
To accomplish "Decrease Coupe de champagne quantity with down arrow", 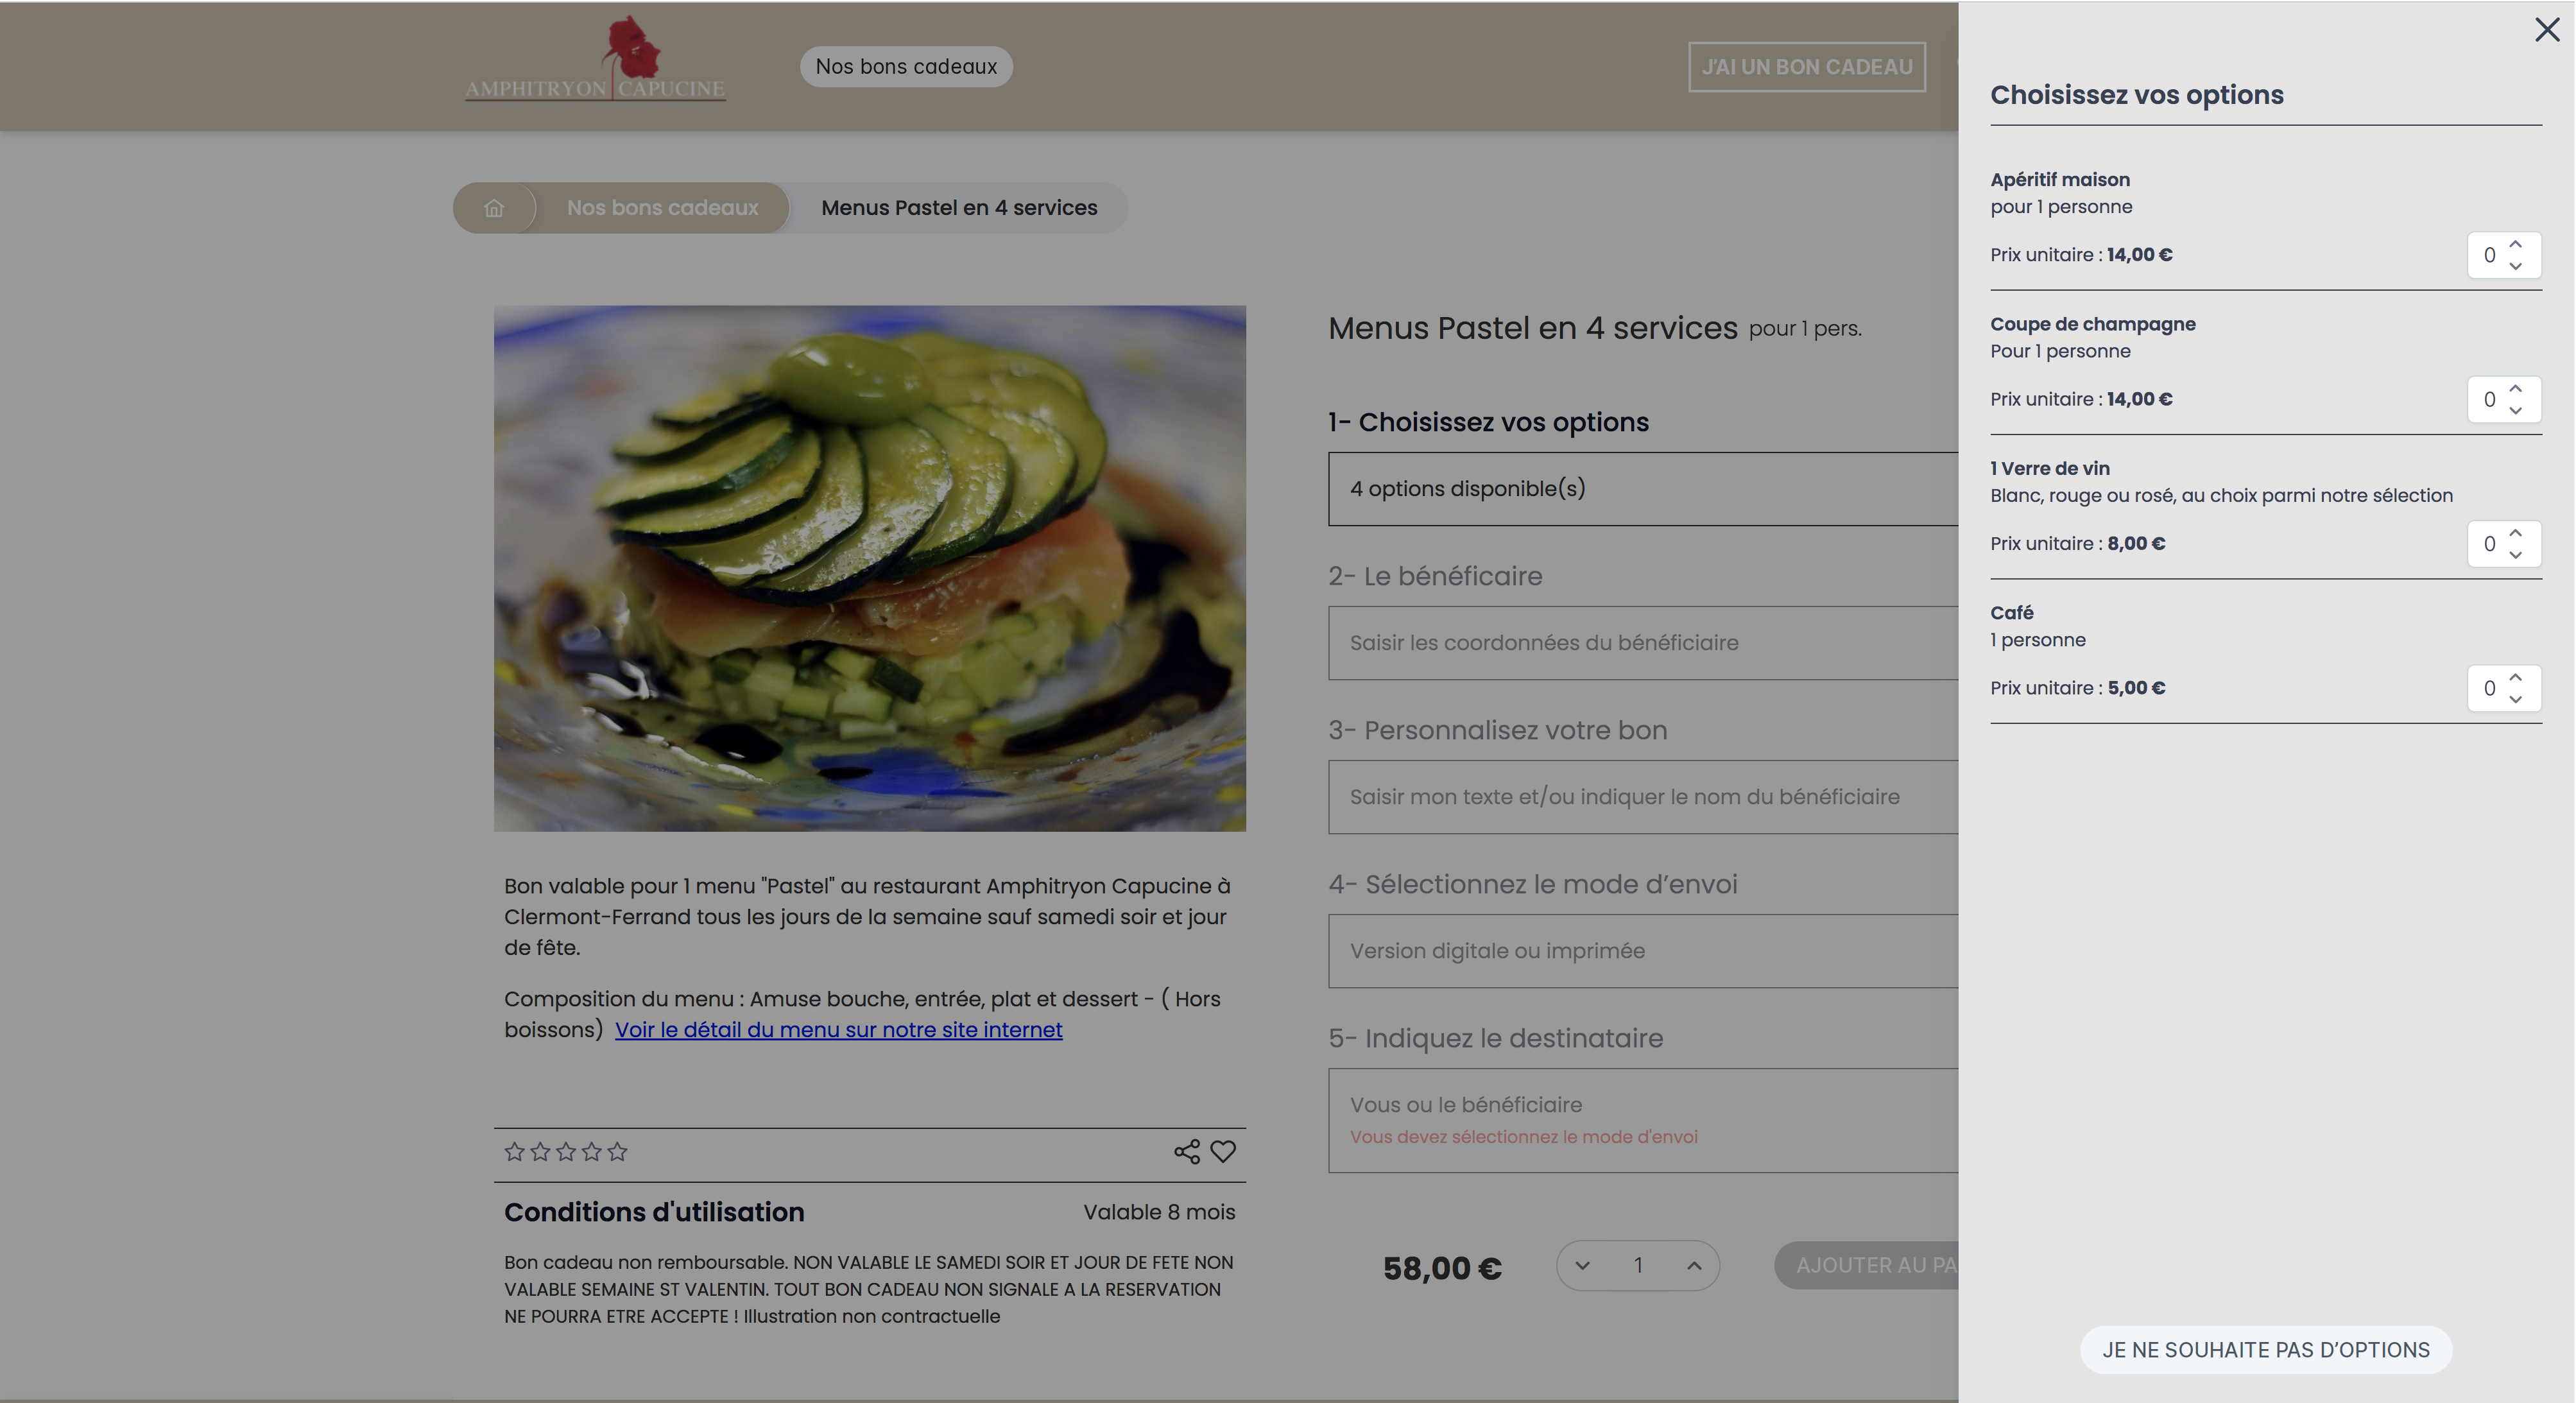I will coord(2515,410).
